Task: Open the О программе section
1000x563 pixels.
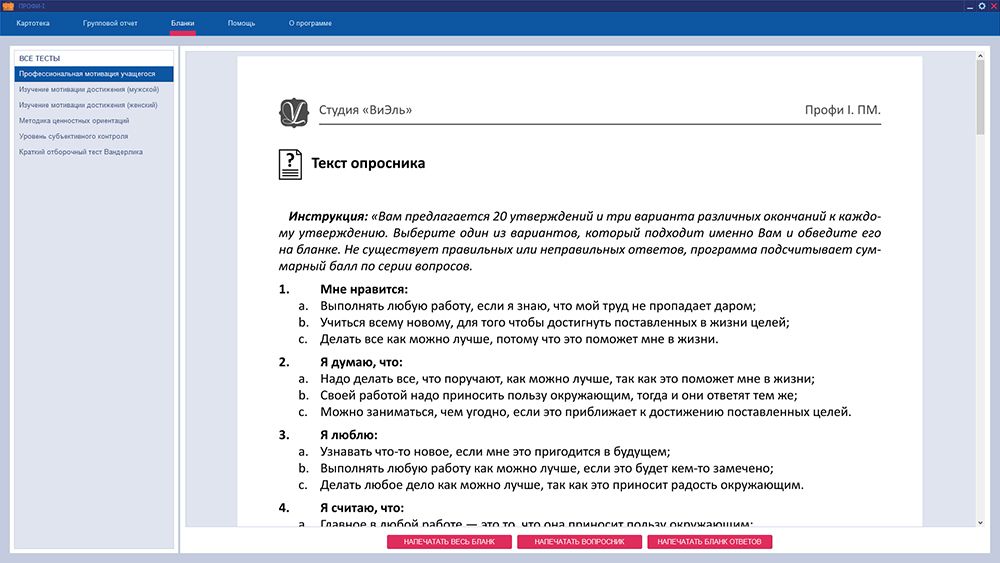Action: [x=310, y=23]
